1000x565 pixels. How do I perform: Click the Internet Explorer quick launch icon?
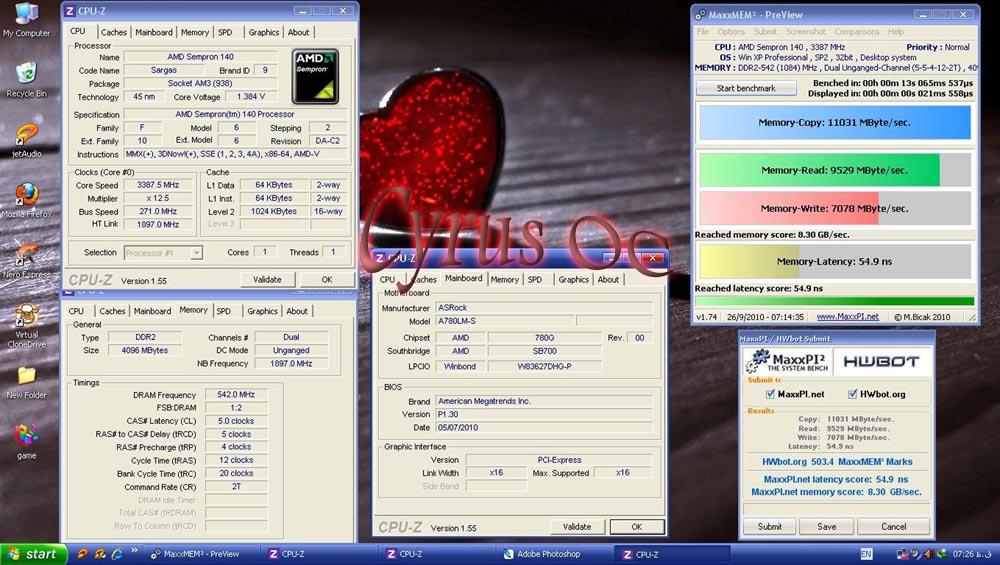pyautogui.click(x=117, y=554)
